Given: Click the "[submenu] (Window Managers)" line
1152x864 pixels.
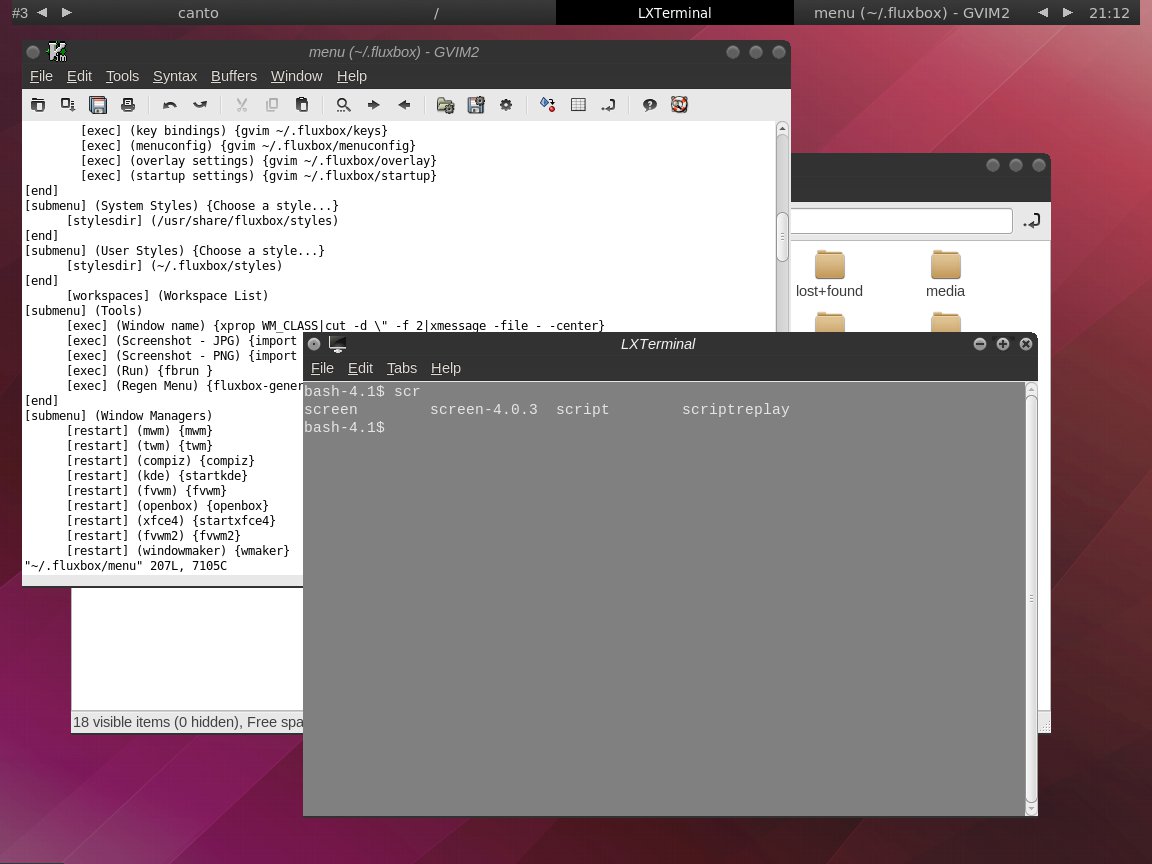Looking at the screenshot, I should tap(118, 416).
